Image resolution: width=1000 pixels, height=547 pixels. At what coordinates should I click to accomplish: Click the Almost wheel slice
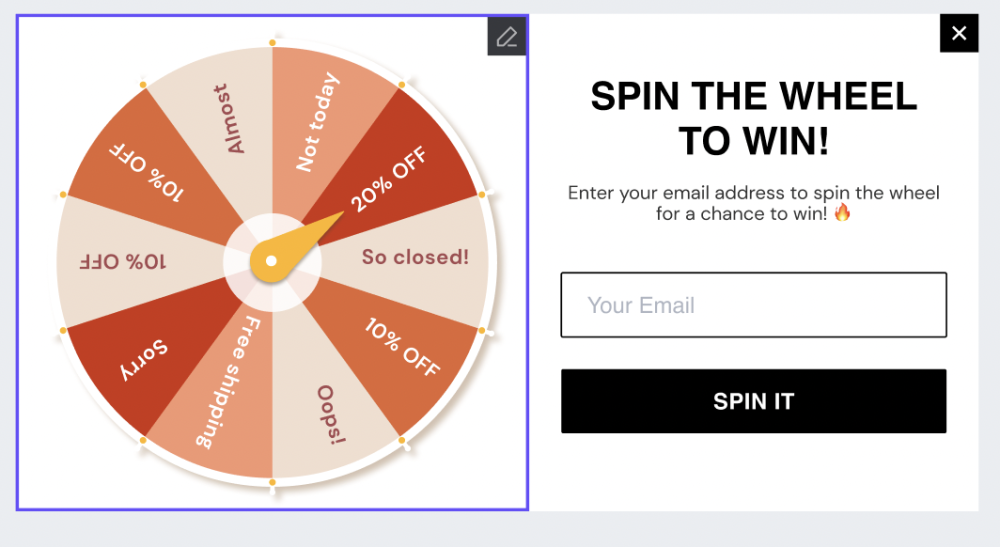228,118
